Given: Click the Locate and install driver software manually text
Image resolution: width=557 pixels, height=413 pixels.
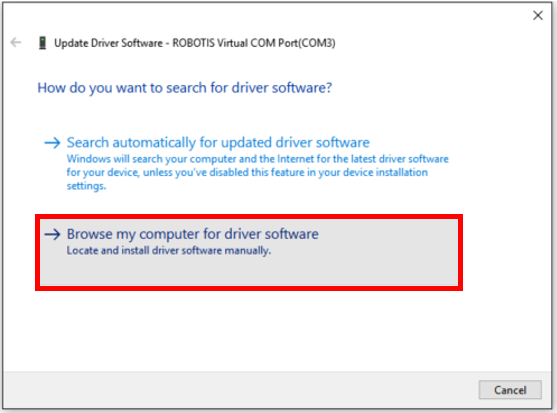Looking at the screenshot, I should (169, 251).
